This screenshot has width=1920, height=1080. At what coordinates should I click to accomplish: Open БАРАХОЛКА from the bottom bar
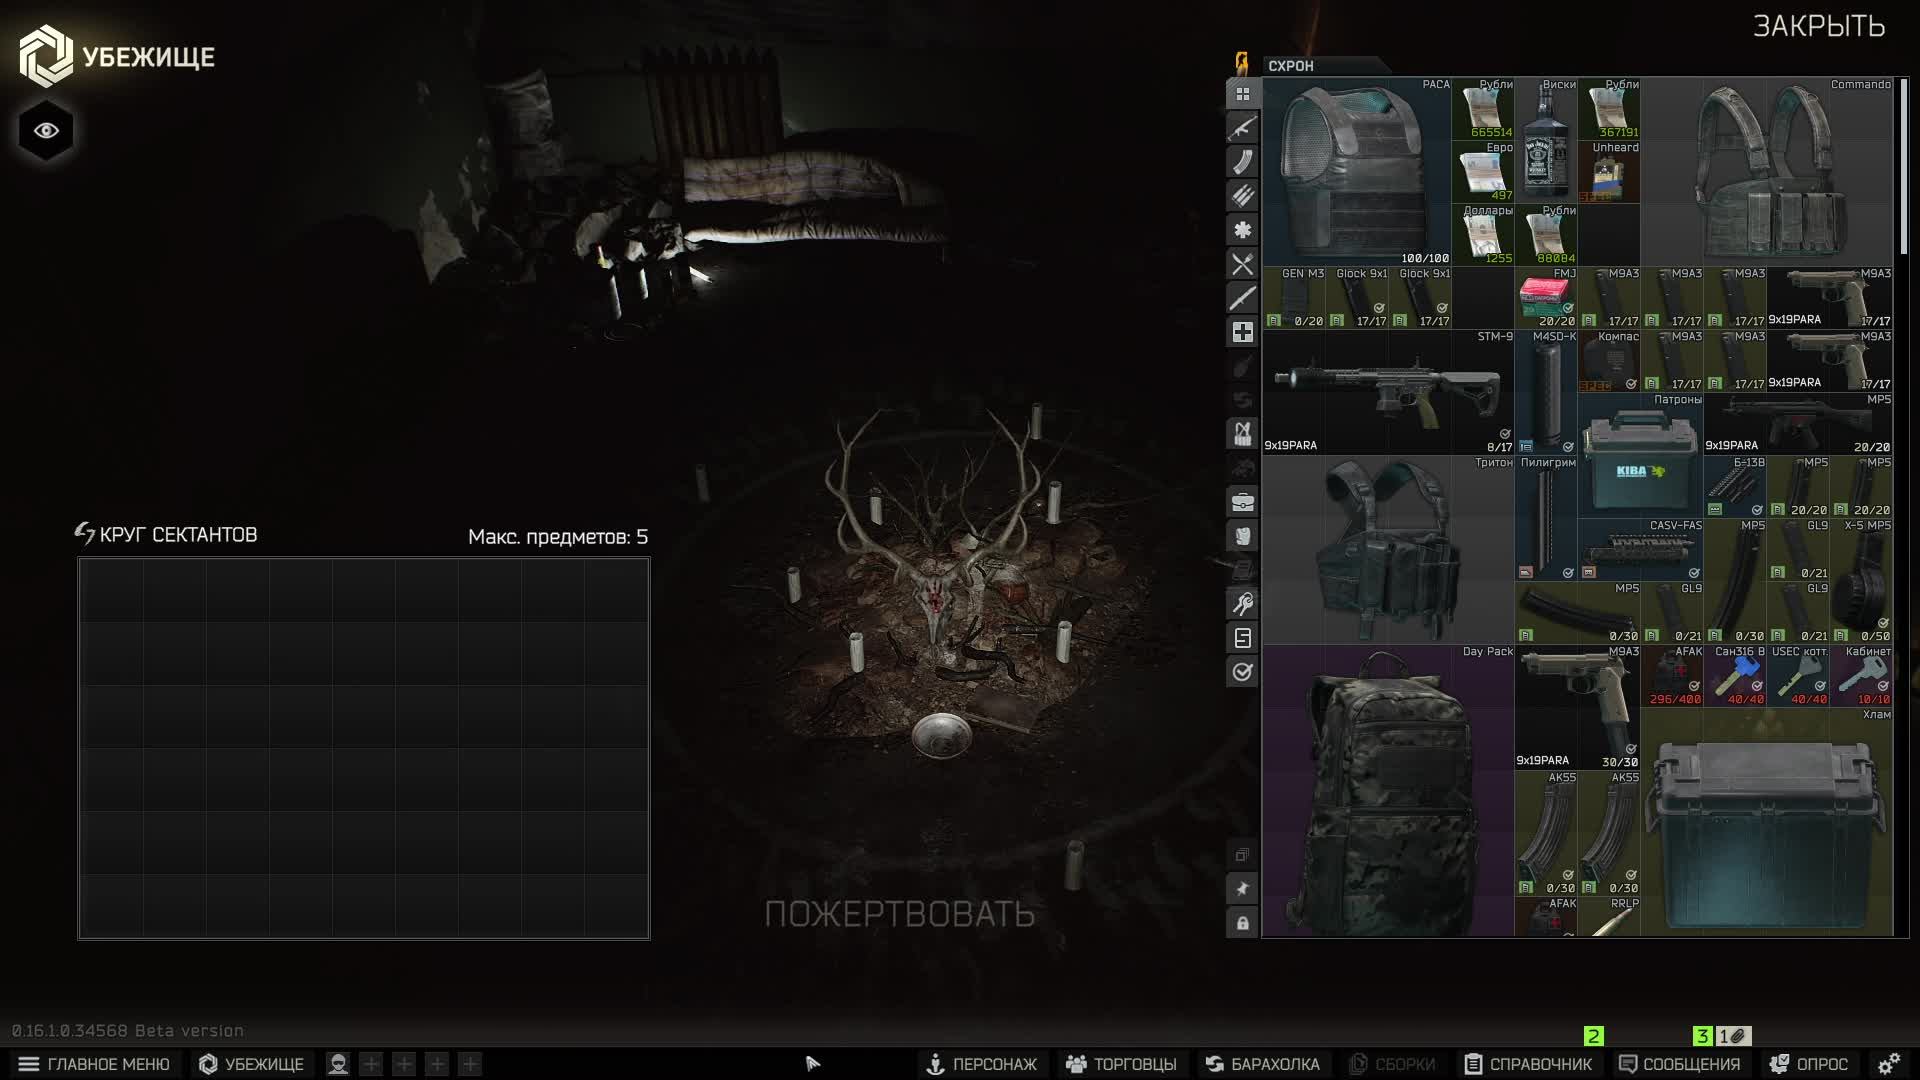[x=1264, y=1064]
